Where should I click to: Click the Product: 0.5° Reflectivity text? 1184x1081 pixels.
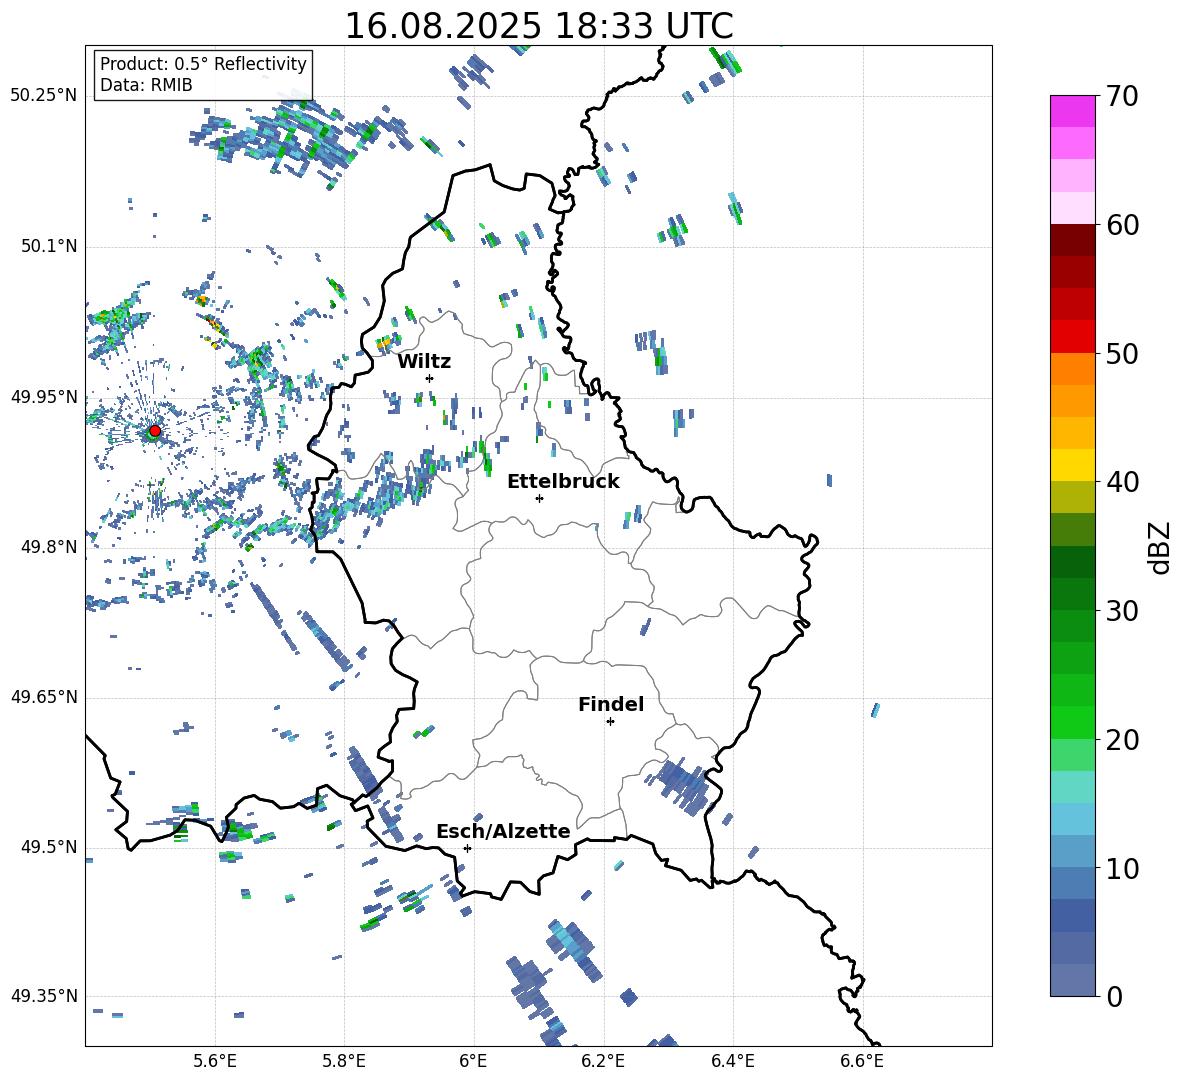pyautogui.click(x=203, y=63)
